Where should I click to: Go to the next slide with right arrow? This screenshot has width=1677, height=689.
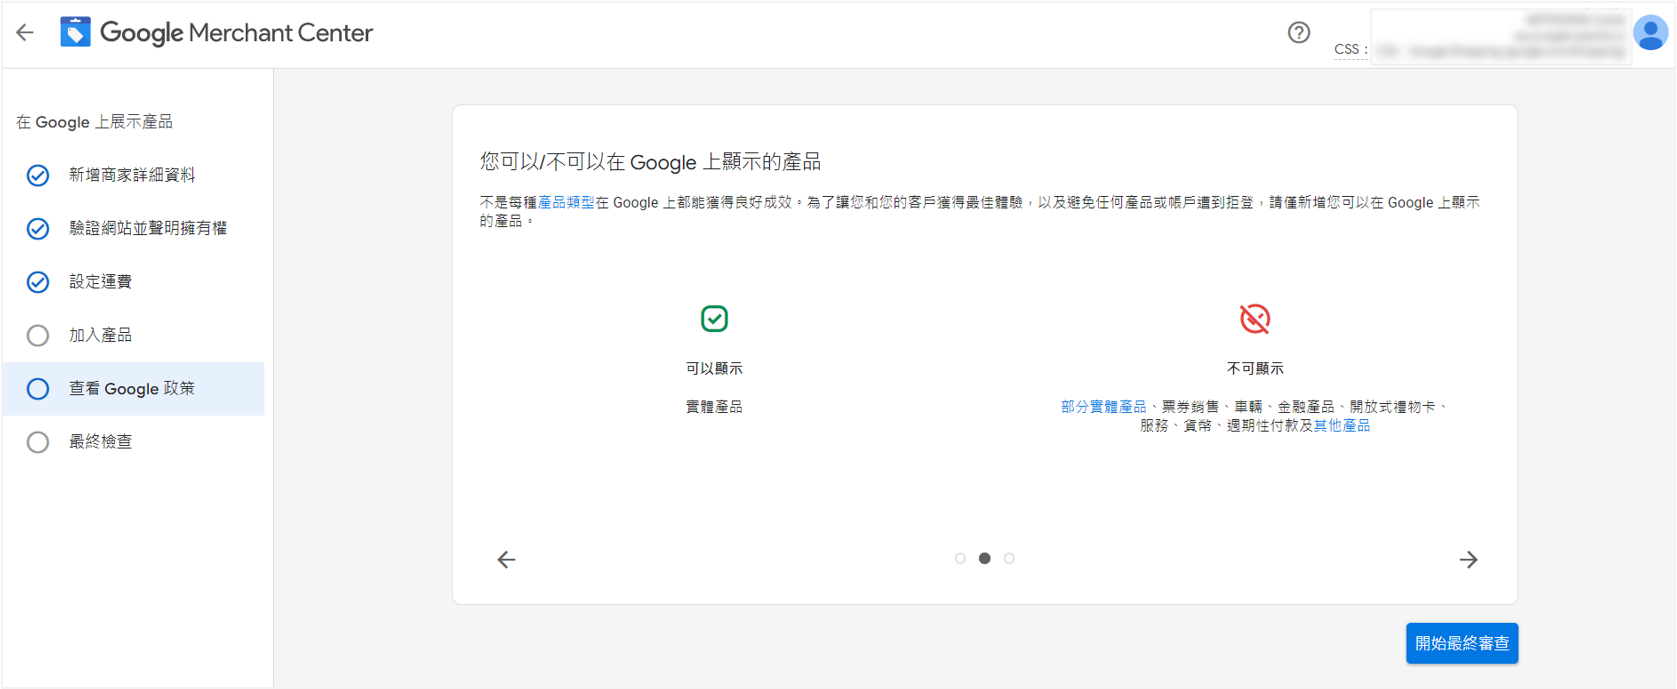(x=1468, y=560)
